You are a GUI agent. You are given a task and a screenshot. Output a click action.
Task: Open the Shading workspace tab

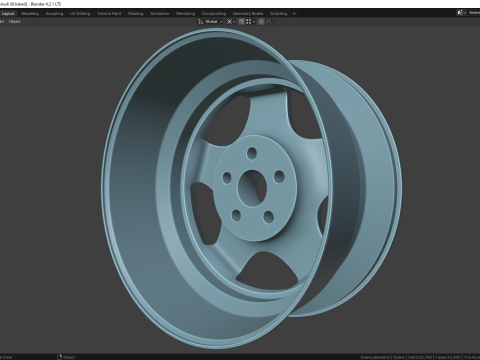pyautogui.click(x=136, y=14)
